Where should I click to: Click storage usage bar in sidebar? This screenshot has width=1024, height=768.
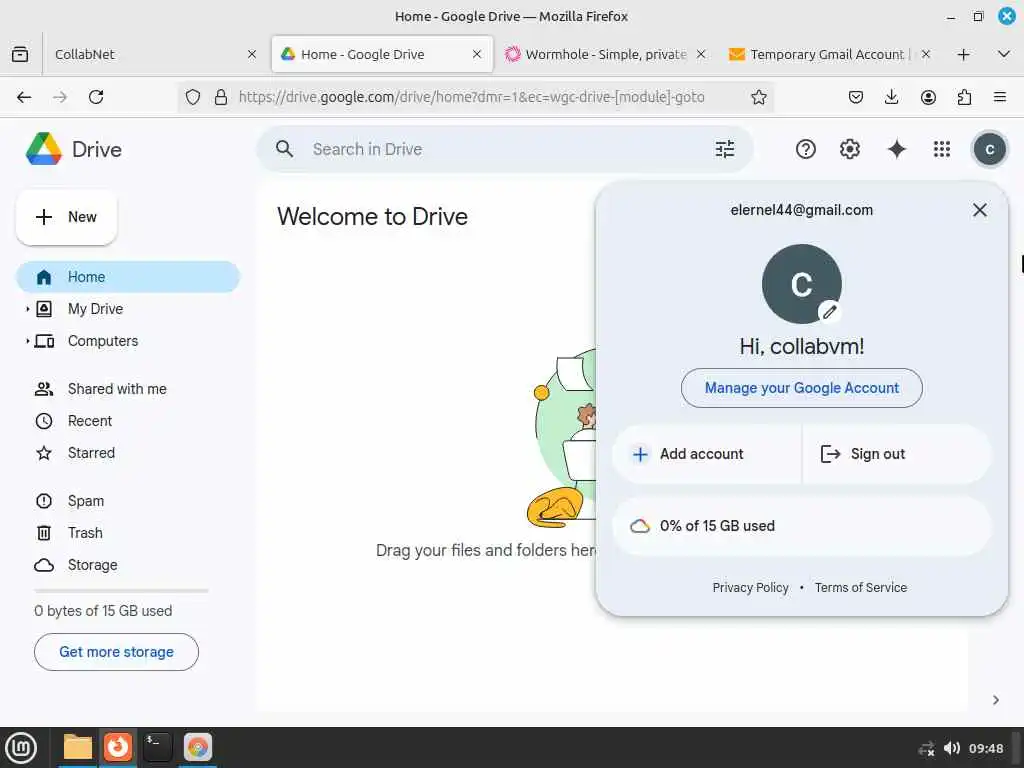click(121, 590)
